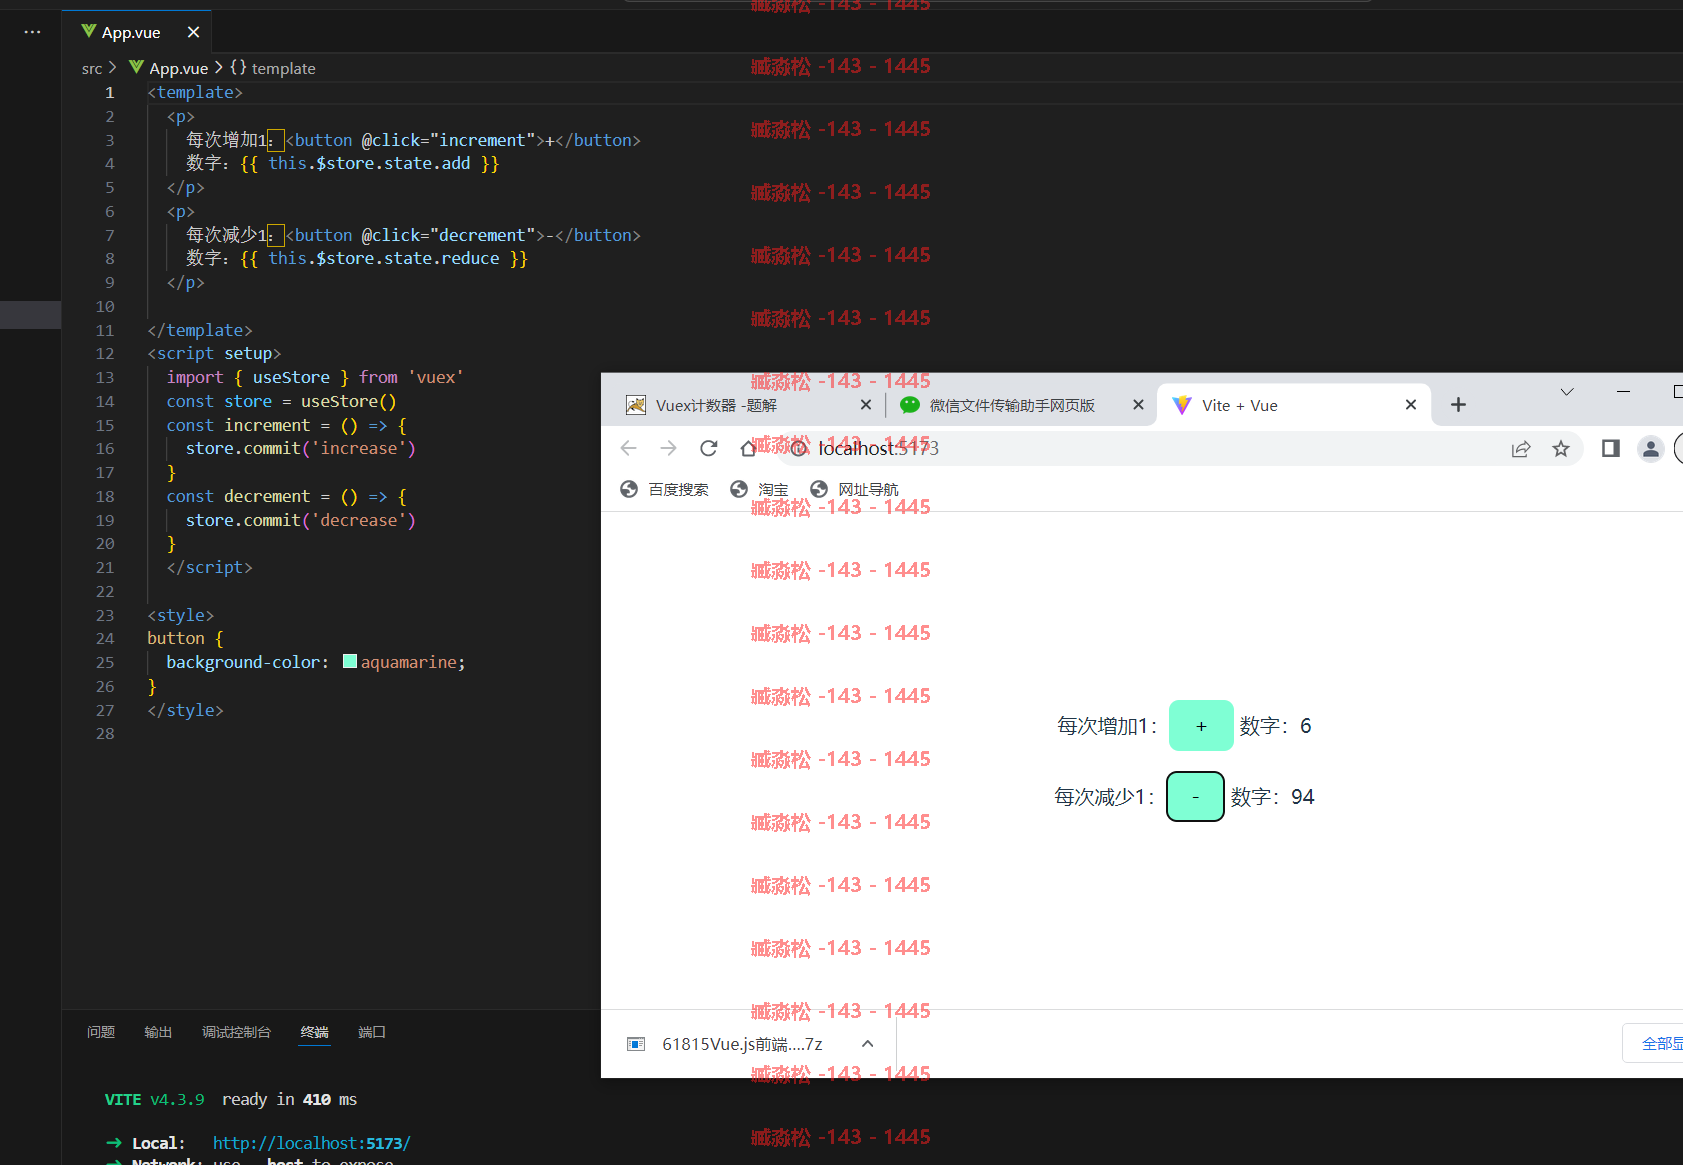The width and height of the screenshot is (1683, 1165).
Task: Click the share page icon in address bar
Action: coord(1521,449)
